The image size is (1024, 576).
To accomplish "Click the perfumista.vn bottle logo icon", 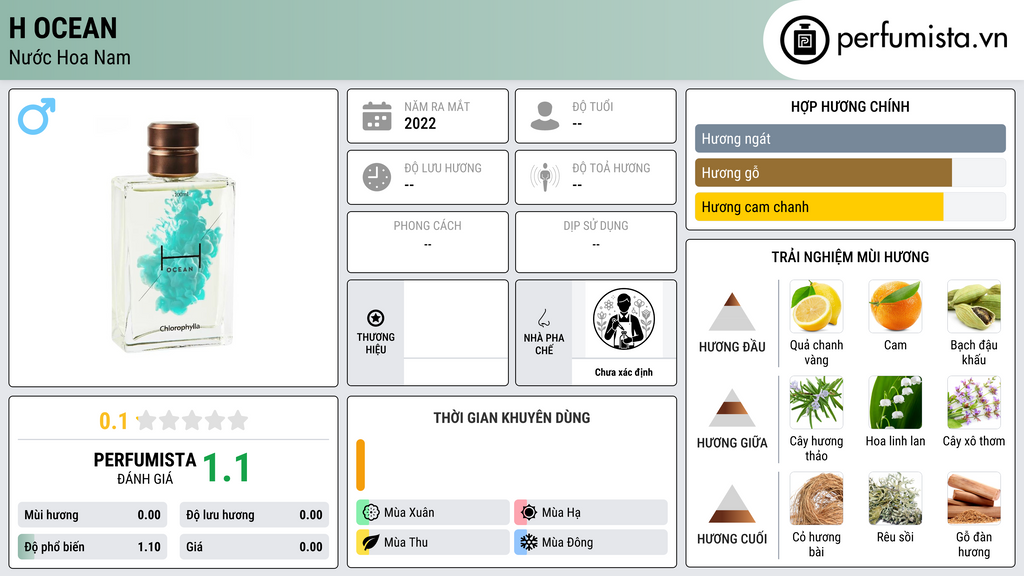I will (x=805, y=40).
